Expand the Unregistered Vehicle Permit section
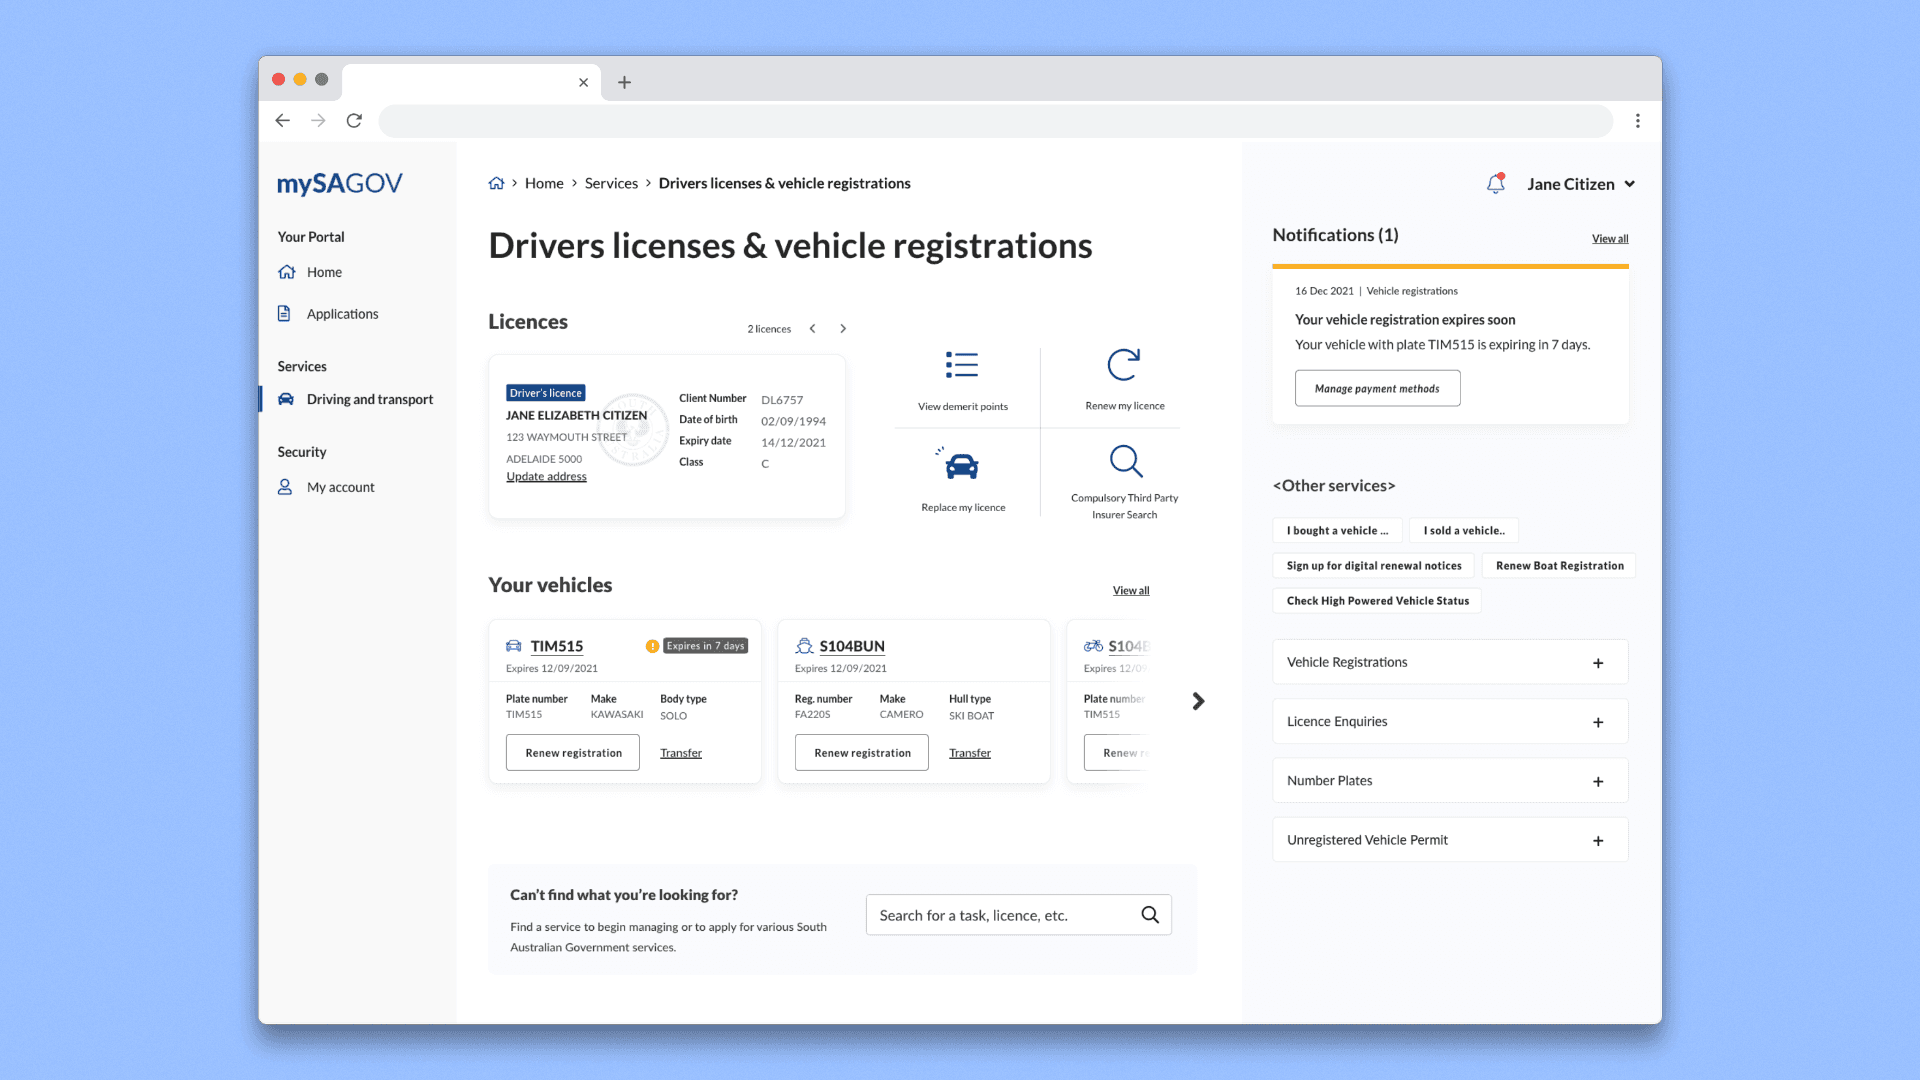 [x=1597, y=841]
